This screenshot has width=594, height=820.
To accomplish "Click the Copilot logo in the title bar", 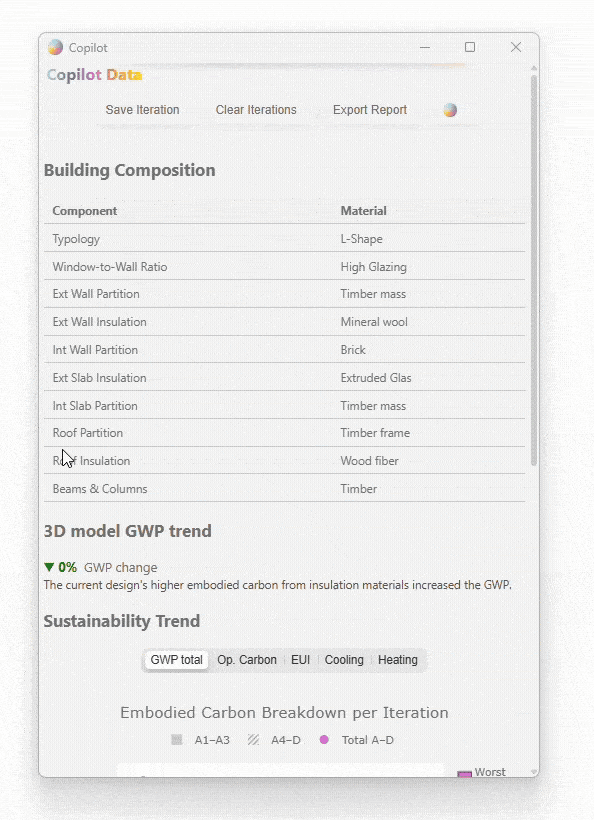I will pyautogui.click(x=55, y=48).
